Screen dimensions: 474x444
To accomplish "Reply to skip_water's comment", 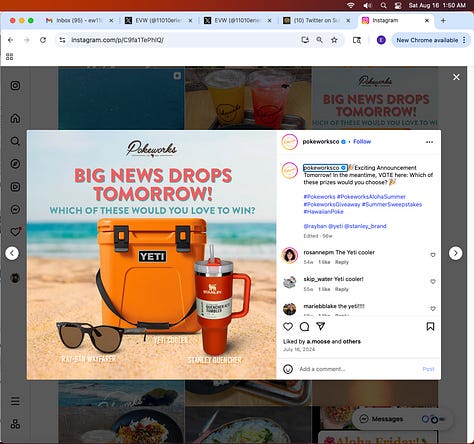I will pos(342,289).
